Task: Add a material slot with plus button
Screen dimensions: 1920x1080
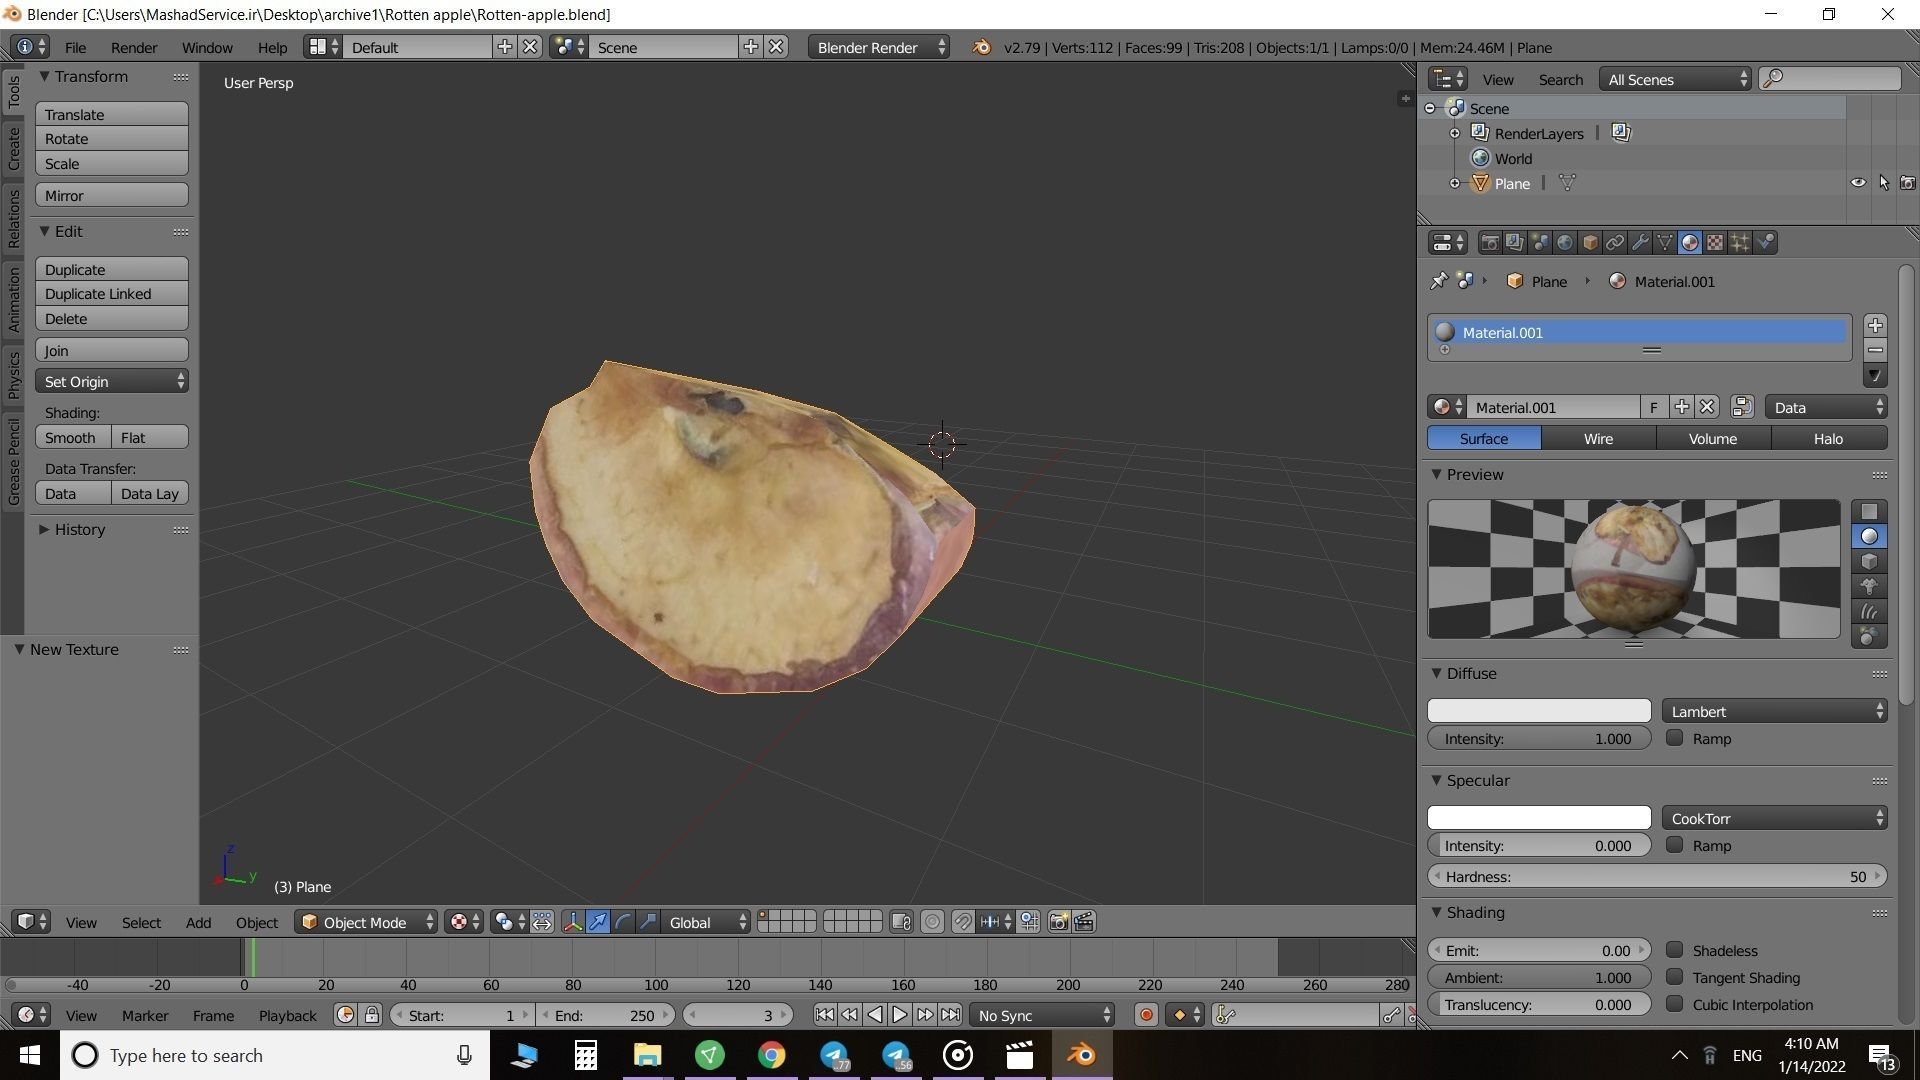Action: 1875,326
